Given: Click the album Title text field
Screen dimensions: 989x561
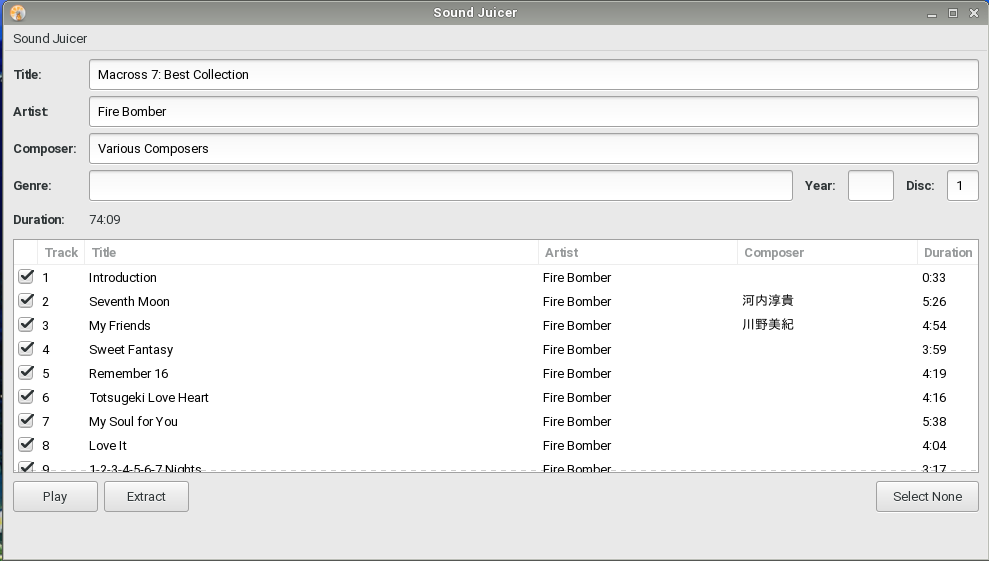Looking at the screenshot, I should tap(533, 75).
